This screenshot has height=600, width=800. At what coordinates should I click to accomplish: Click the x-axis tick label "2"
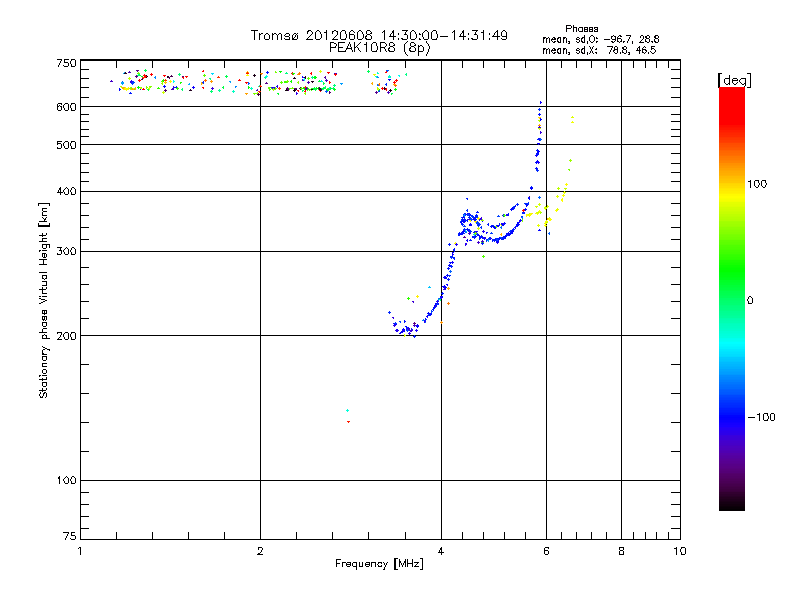(260, 551)
